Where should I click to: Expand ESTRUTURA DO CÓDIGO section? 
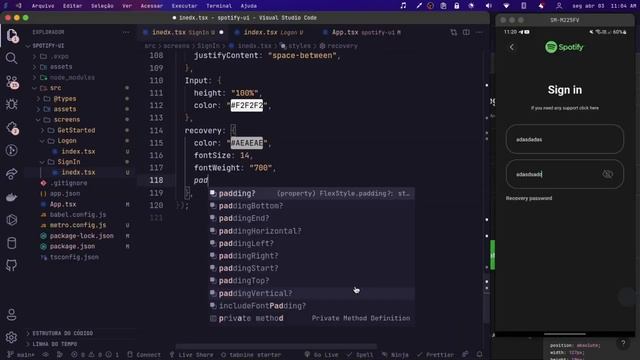(62, 333)
